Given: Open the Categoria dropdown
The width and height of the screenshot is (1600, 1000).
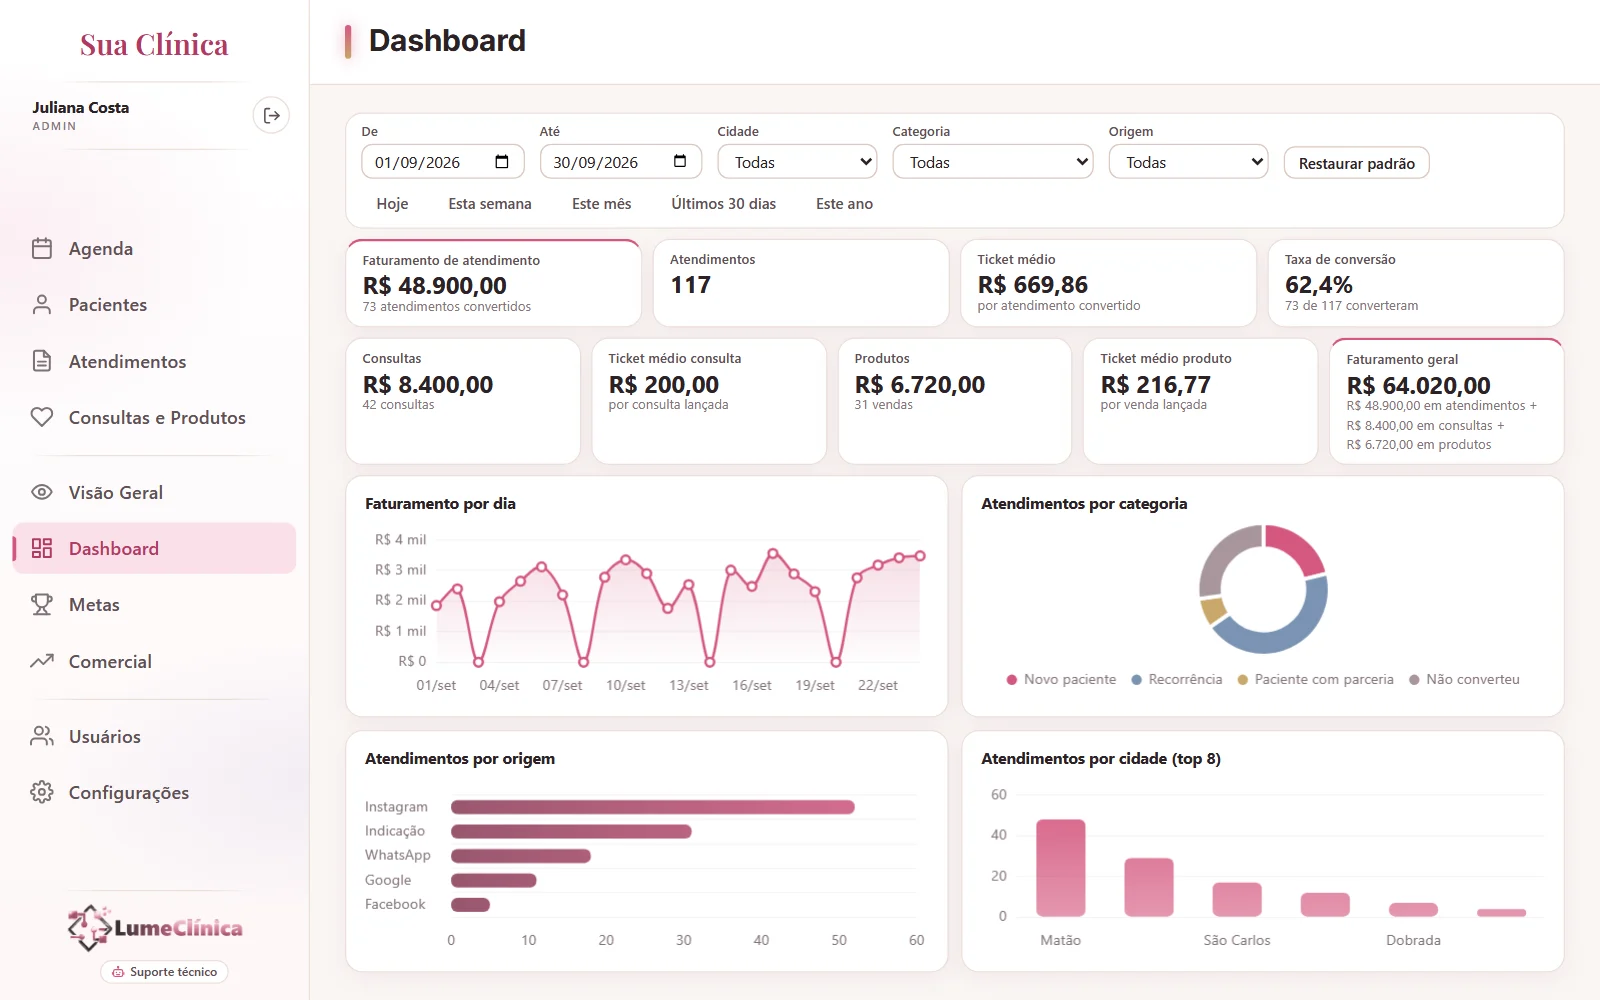Looking at the screenshot, I should pos(993,162).
